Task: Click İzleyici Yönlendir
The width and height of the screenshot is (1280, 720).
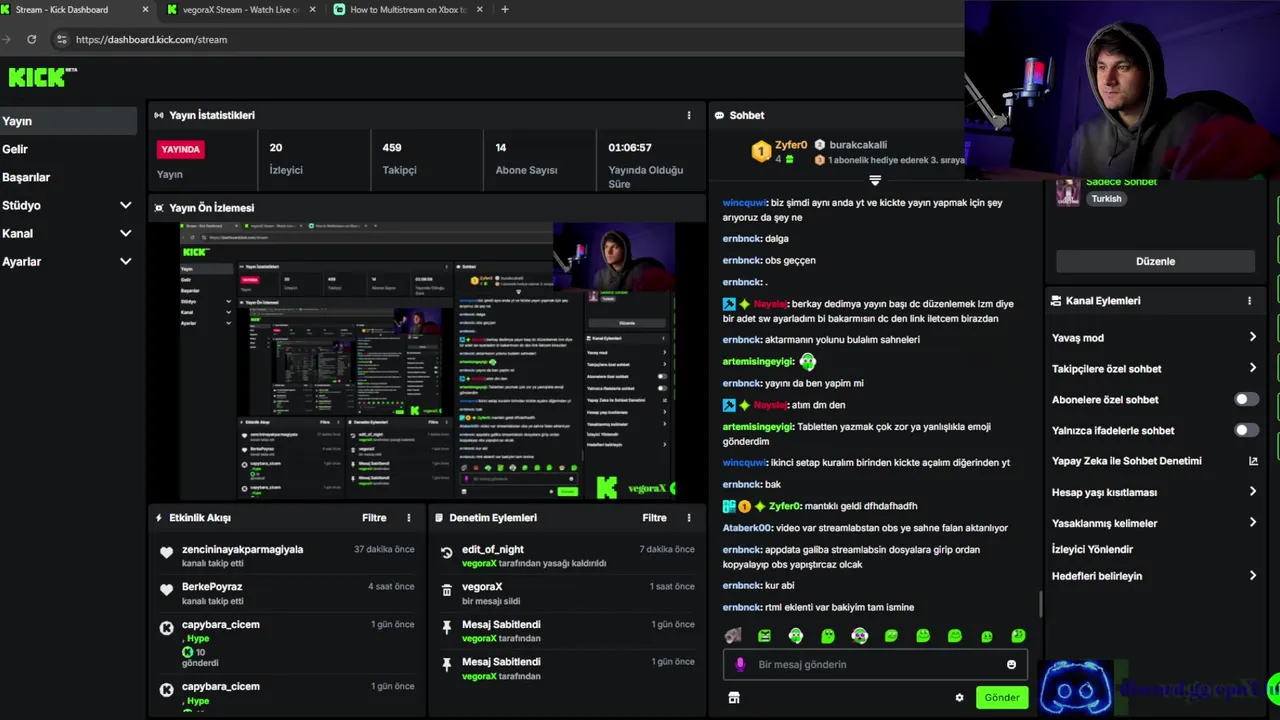Action: (1092, 549)
